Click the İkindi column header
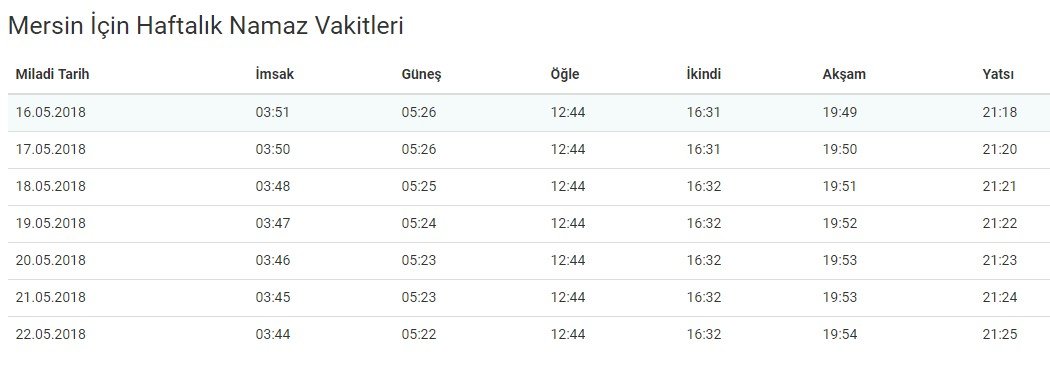Screen dimensions: 1050x365 coord(703,74)
